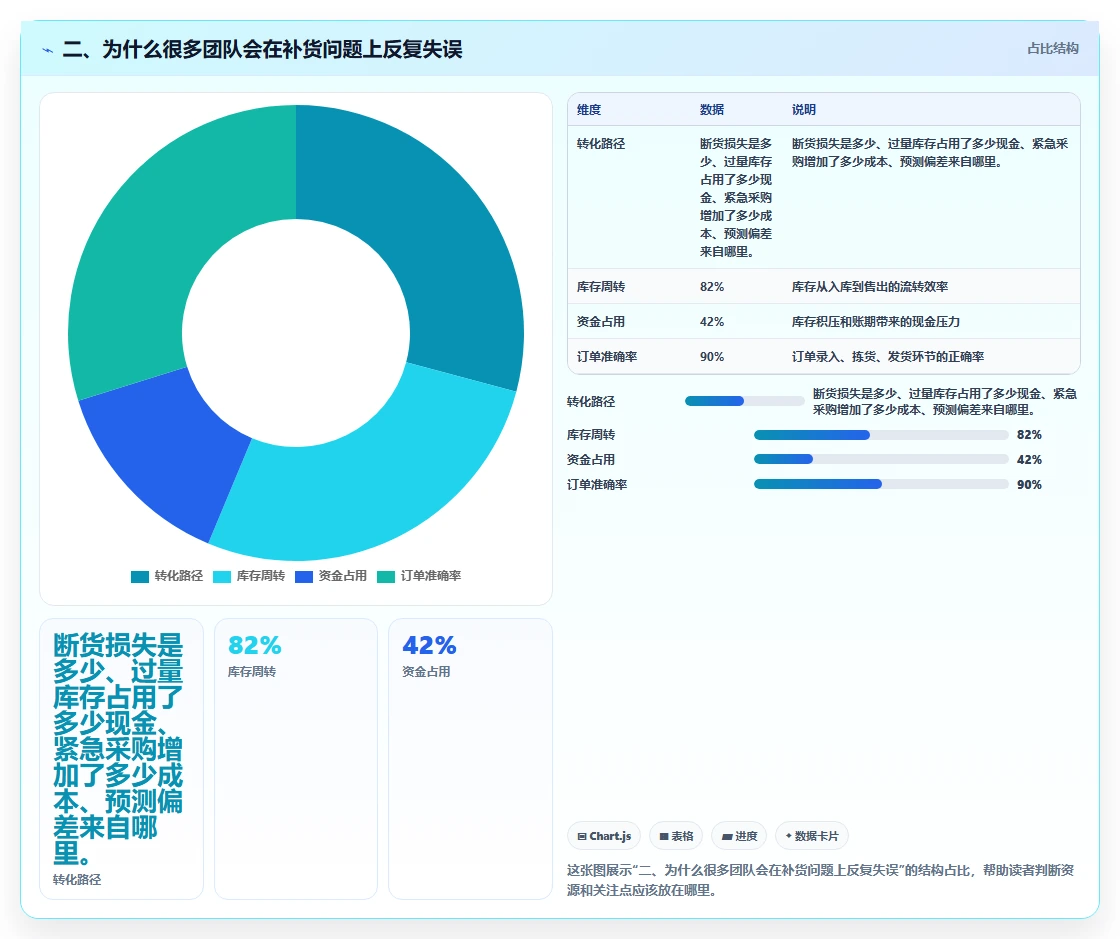Click the 资金占用 42% progress bar
The width and height of the screenshot is (1120, 939).
[881, 459]
